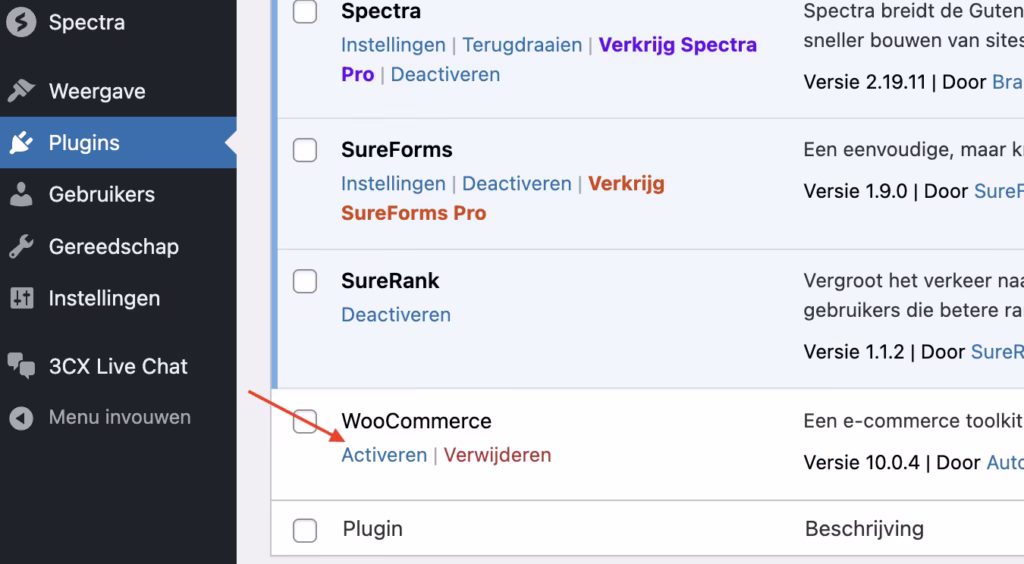Tick the Spectra plugin checkbox
The width and height of the screenshot is (1024, 564).
[x=305, y=11]
